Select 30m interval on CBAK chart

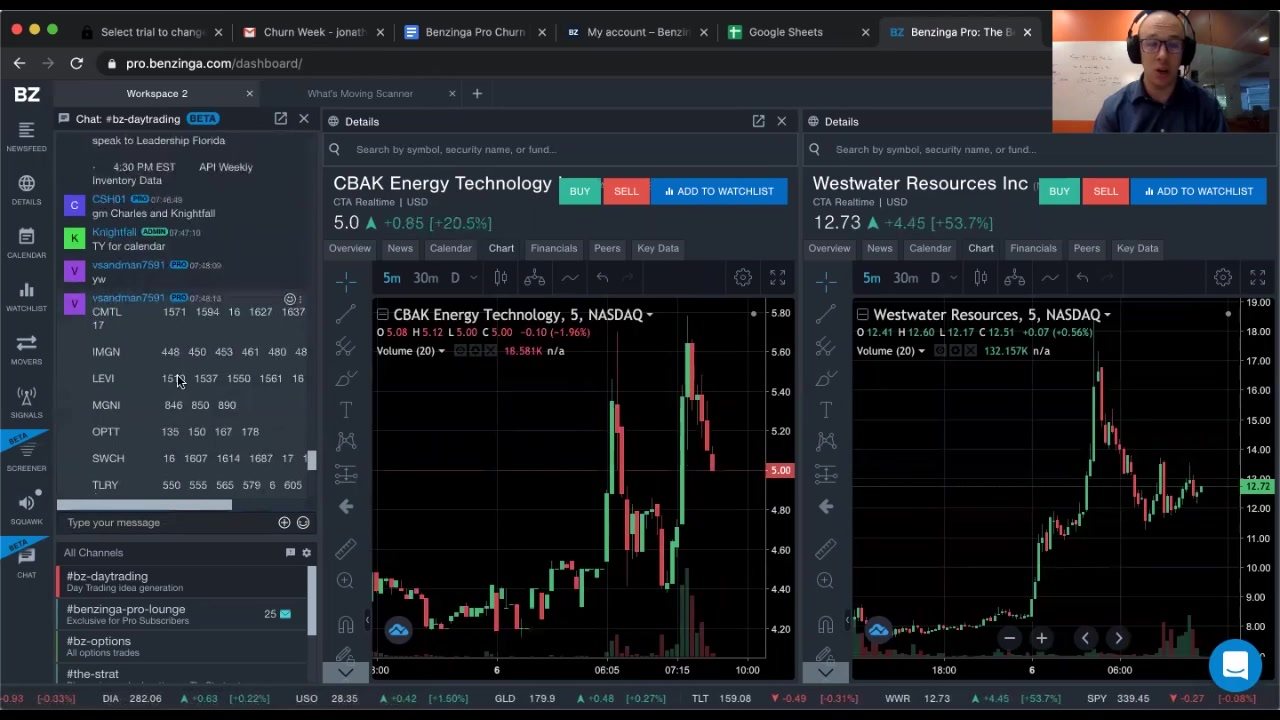tap(426, 278)
